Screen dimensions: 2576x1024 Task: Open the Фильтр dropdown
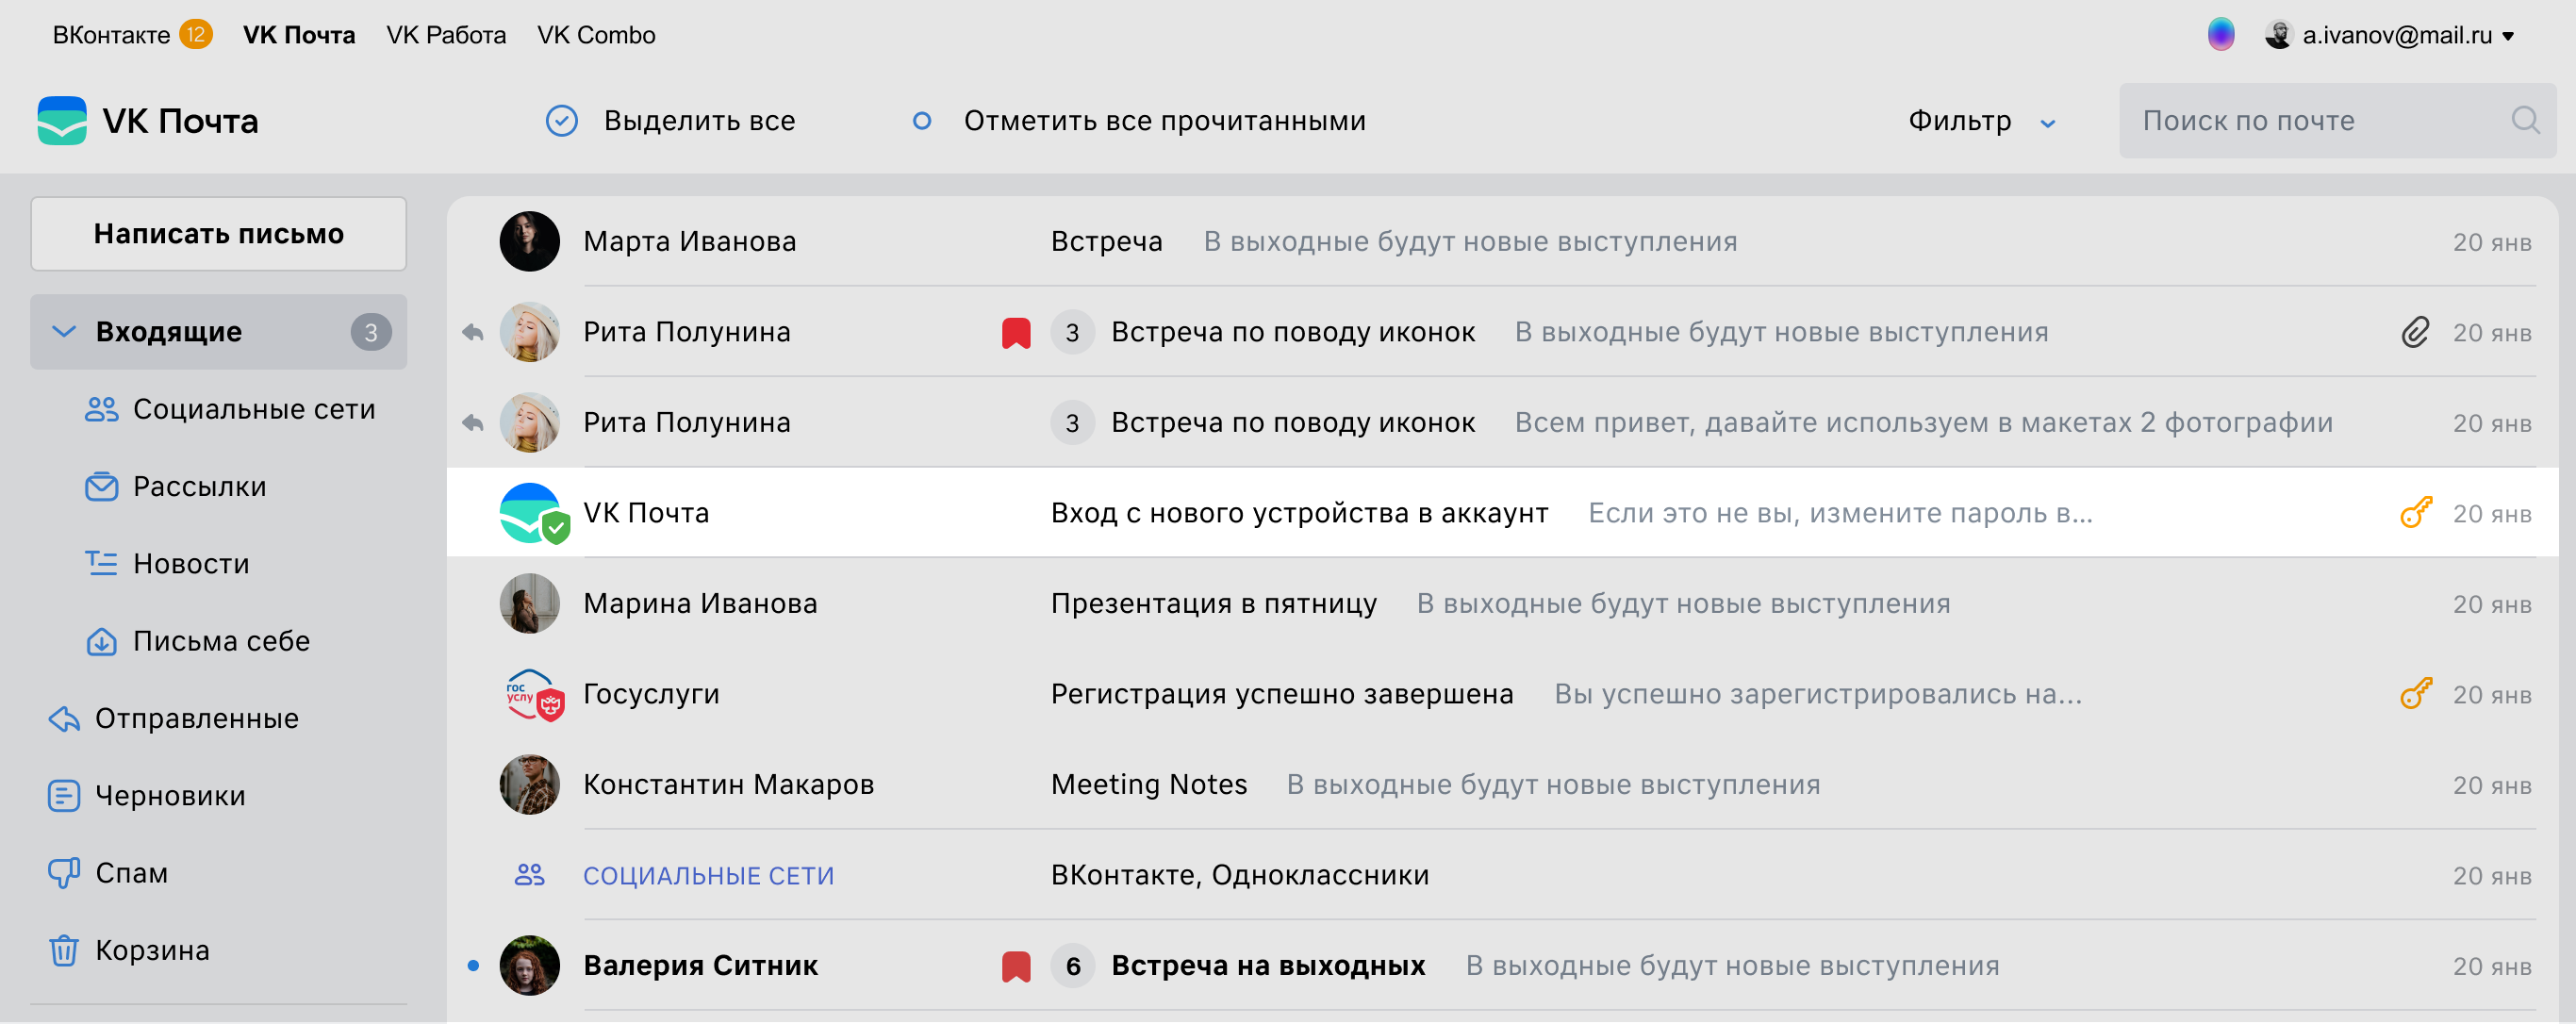(1981, 121)
